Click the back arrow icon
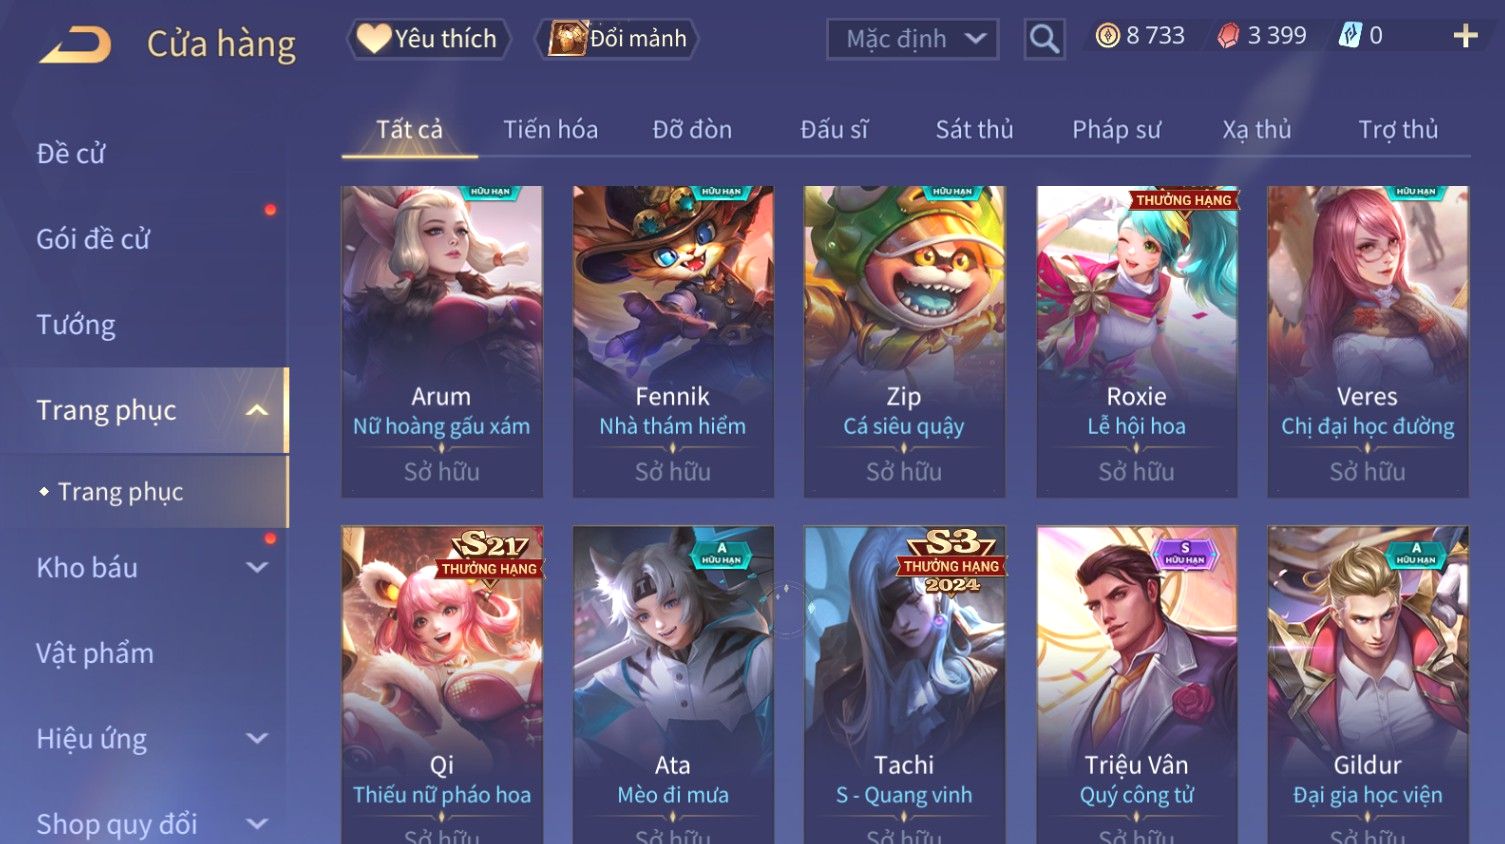1505x844 pixels. tap(75, 45)
